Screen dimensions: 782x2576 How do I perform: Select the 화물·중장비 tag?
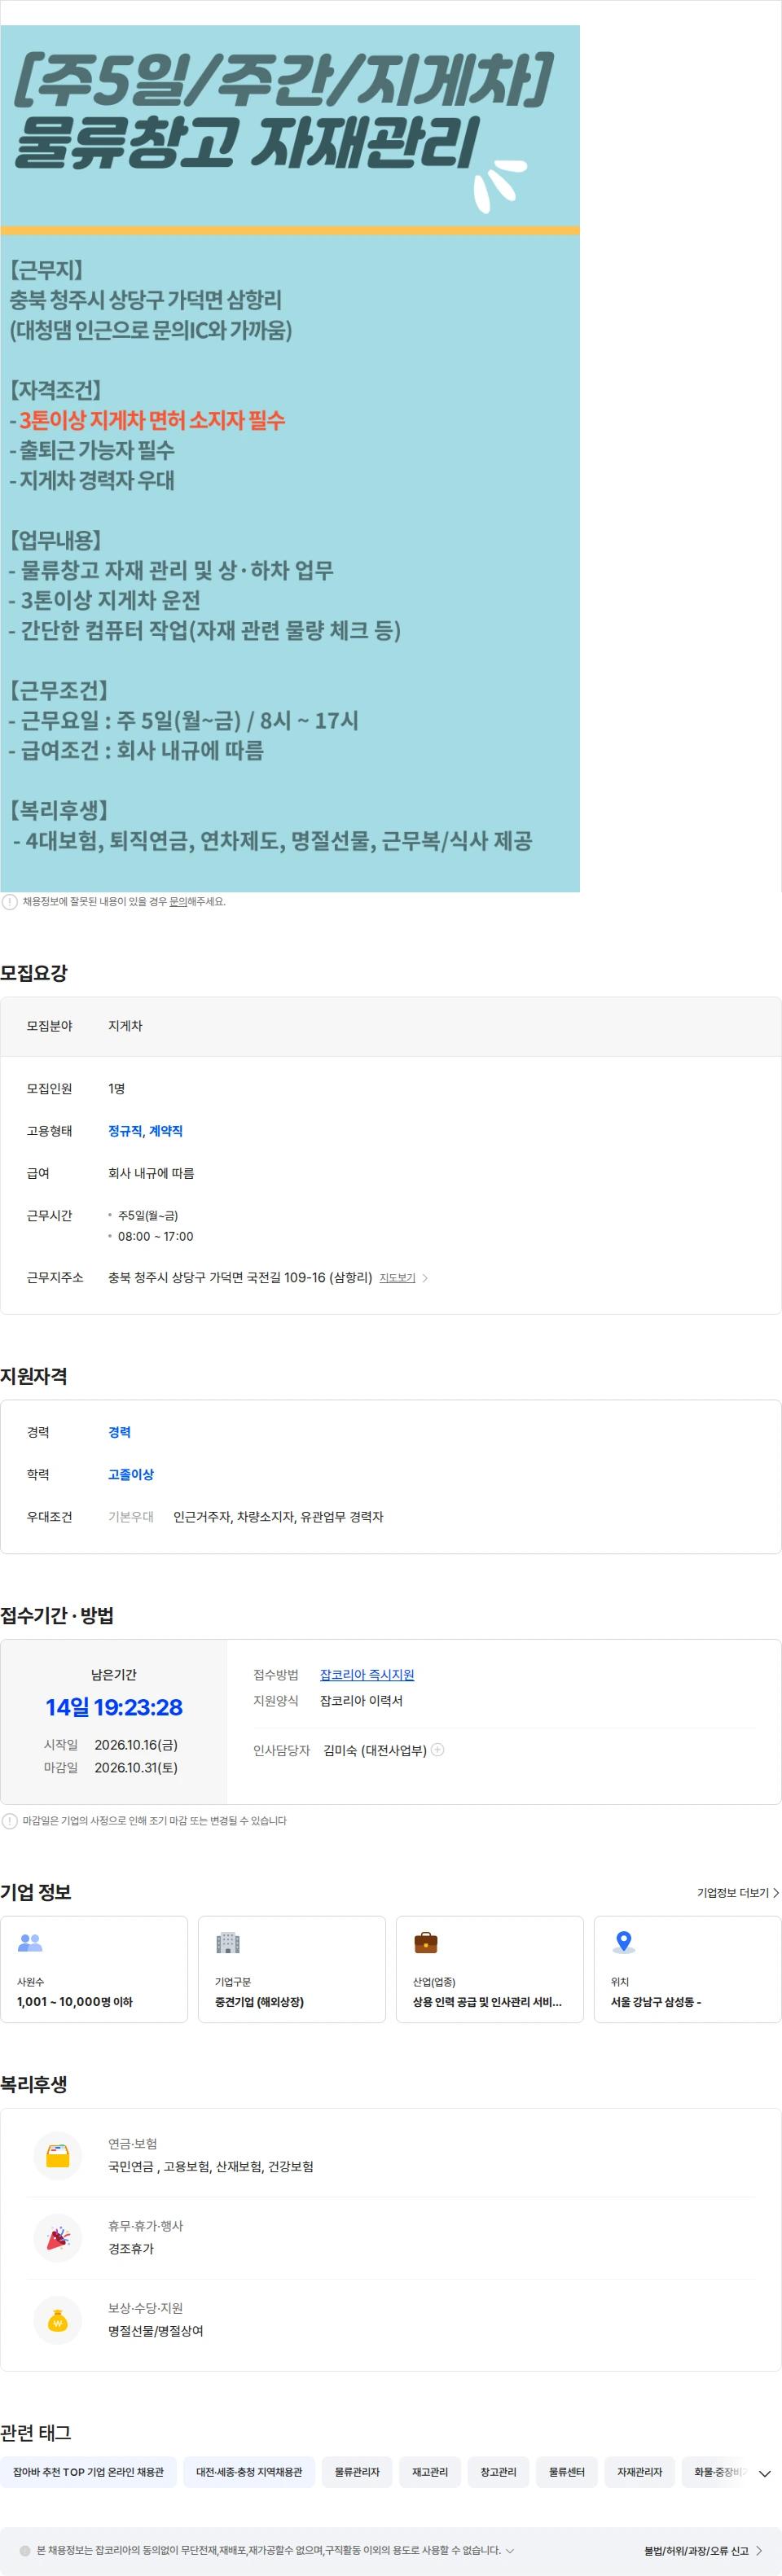pos(716,2471)
